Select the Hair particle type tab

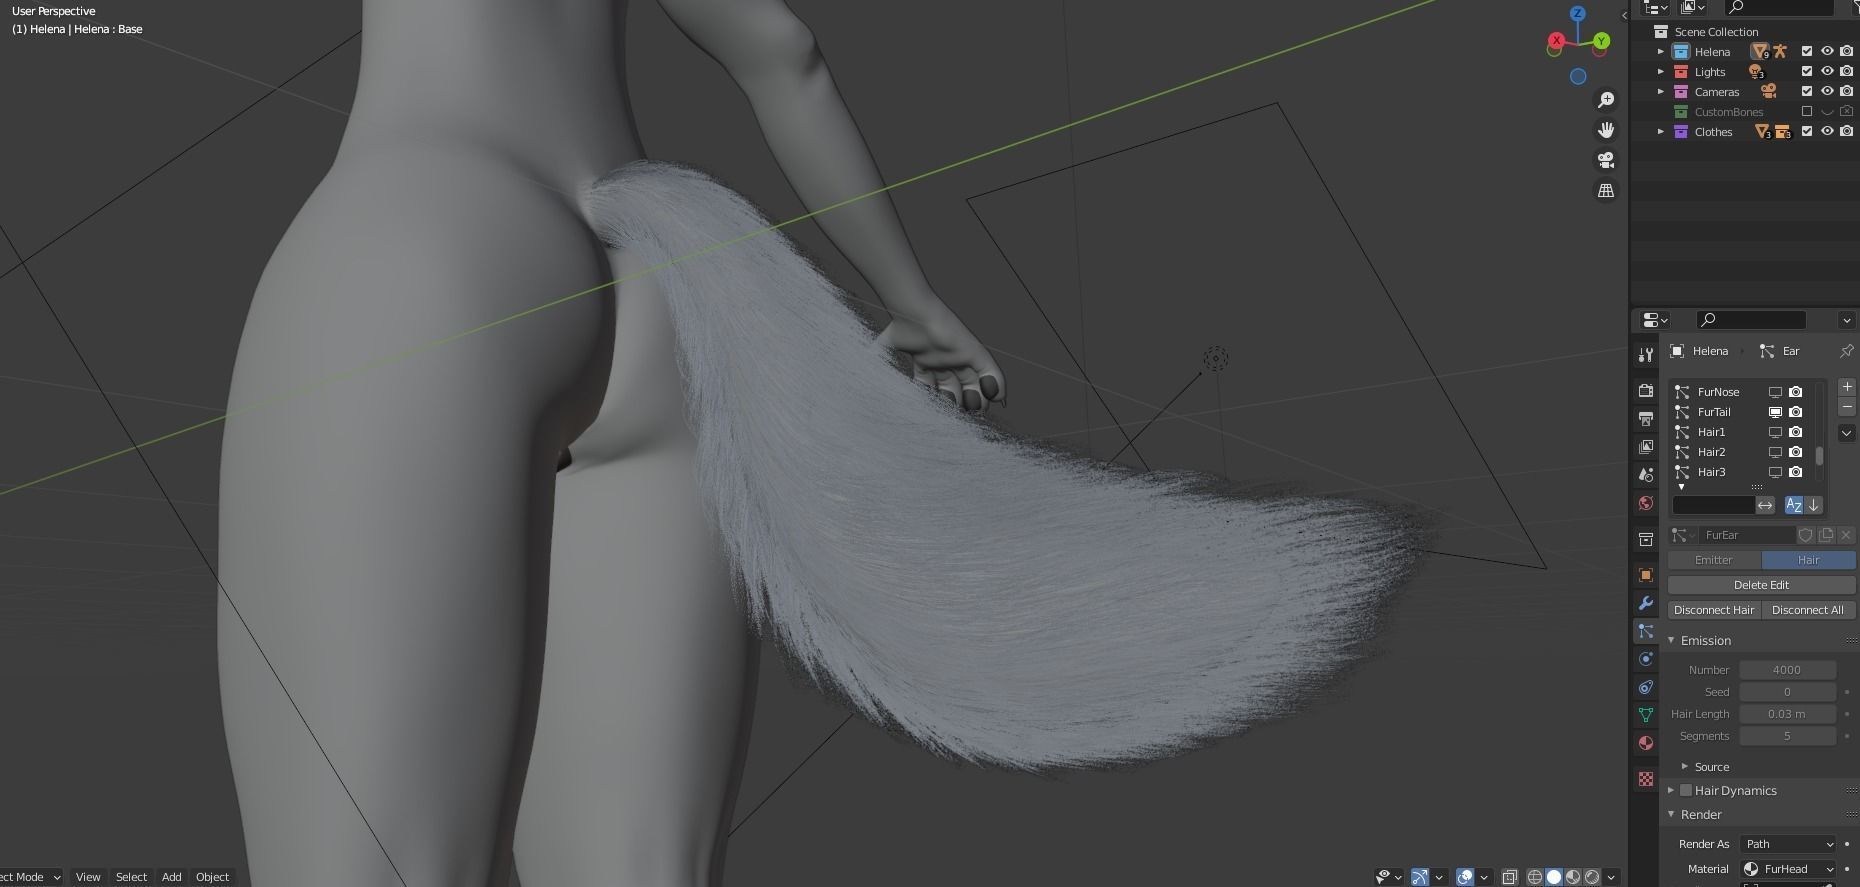tap(1808, 560)
